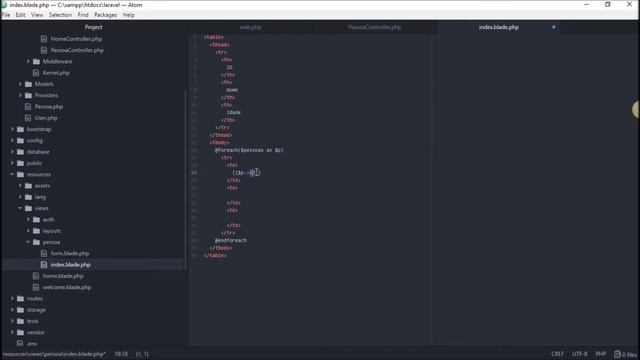Switch to the PessoaController.php editor tab
Viewport: 640px width, 360px height.
click(375, 27)
